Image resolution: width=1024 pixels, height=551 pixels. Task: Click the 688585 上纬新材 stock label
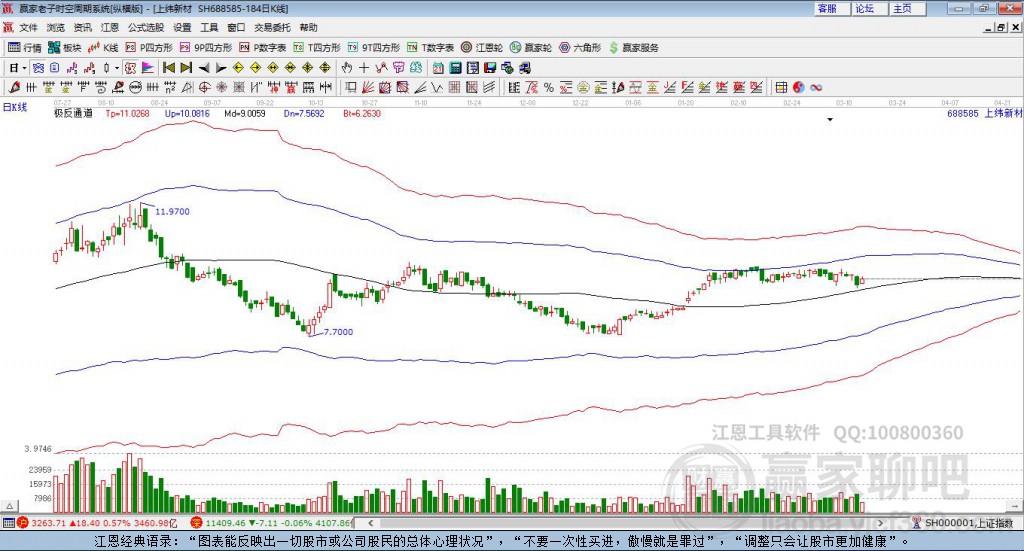pos(984,113)
